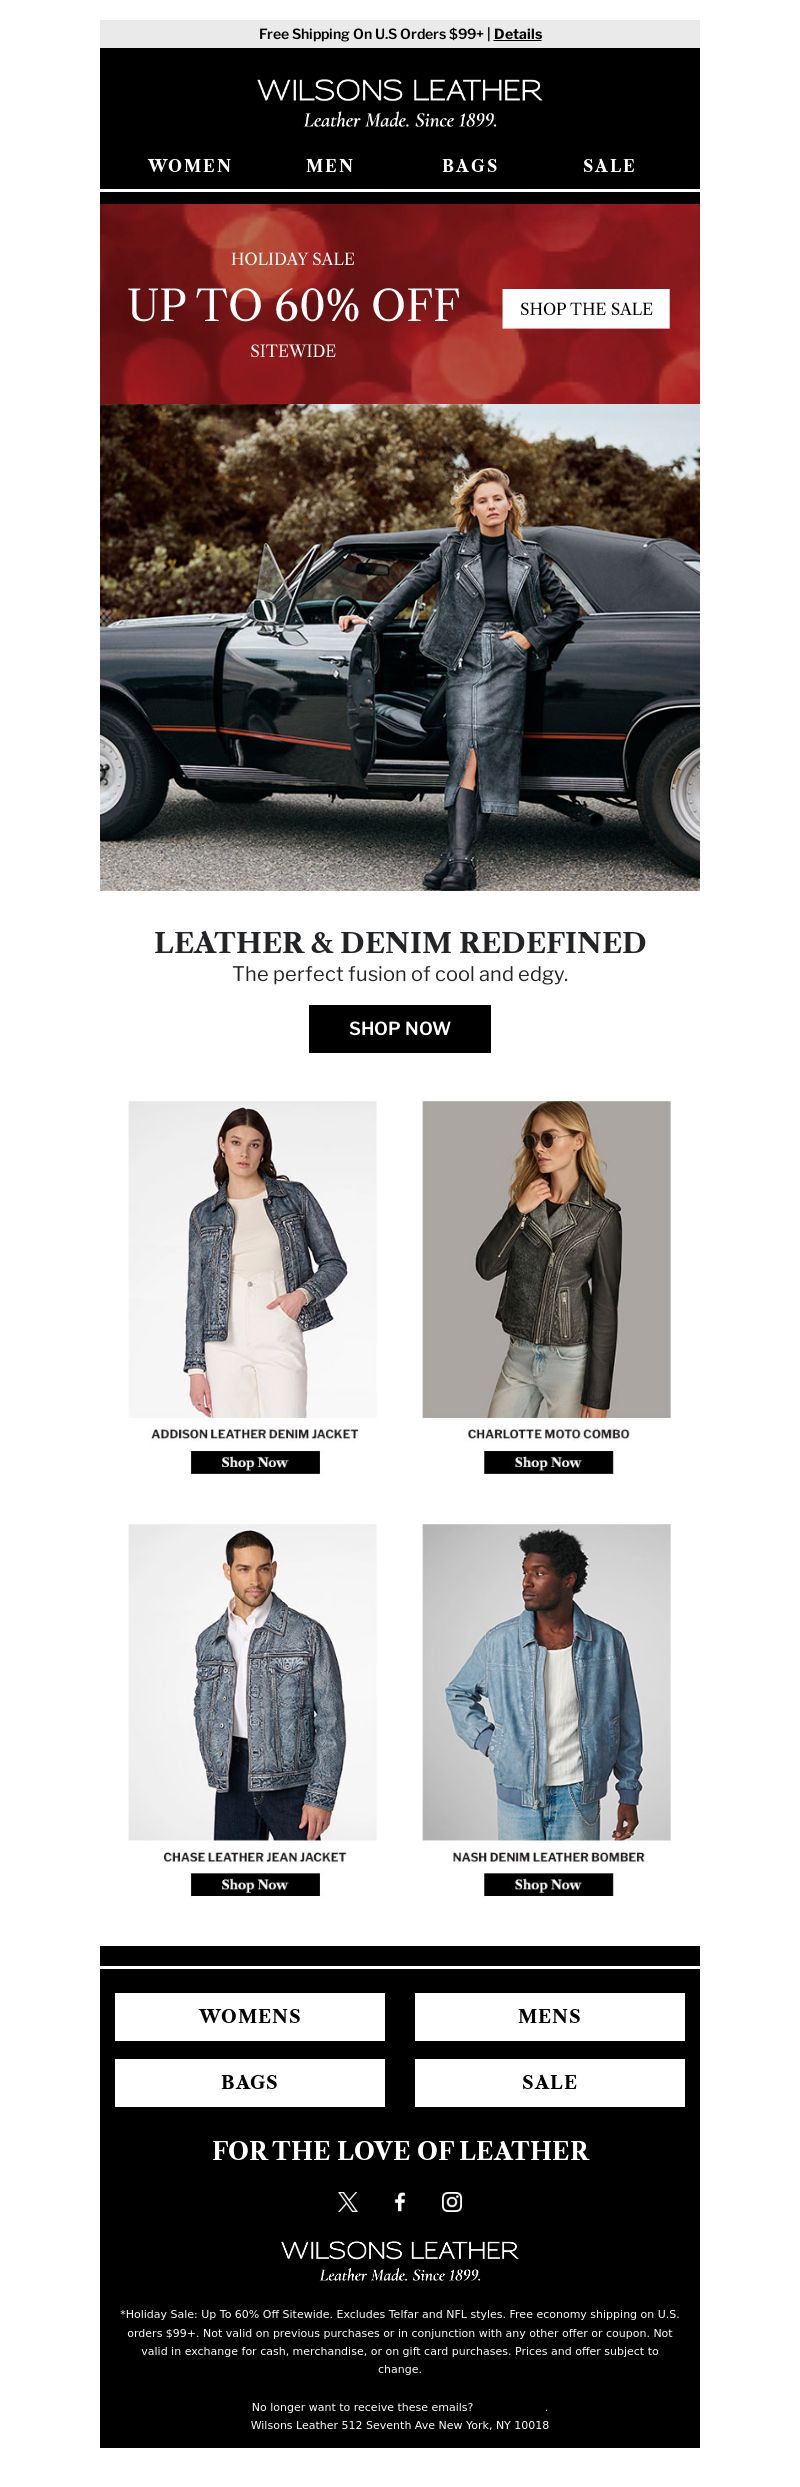Select the footer BAGS button
The height and width of the screenshot is (2487, 800).
(x=250, y=2082)
